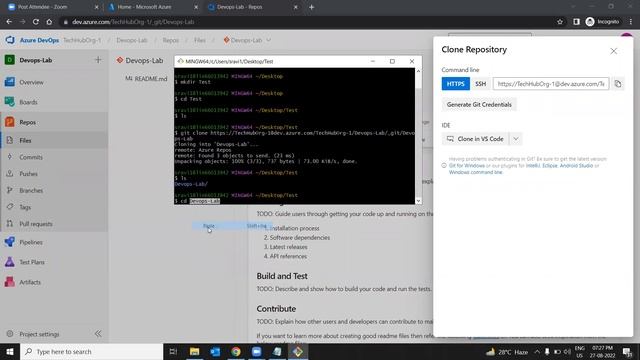Select HTTPS clone option

[x=456, y=84]
